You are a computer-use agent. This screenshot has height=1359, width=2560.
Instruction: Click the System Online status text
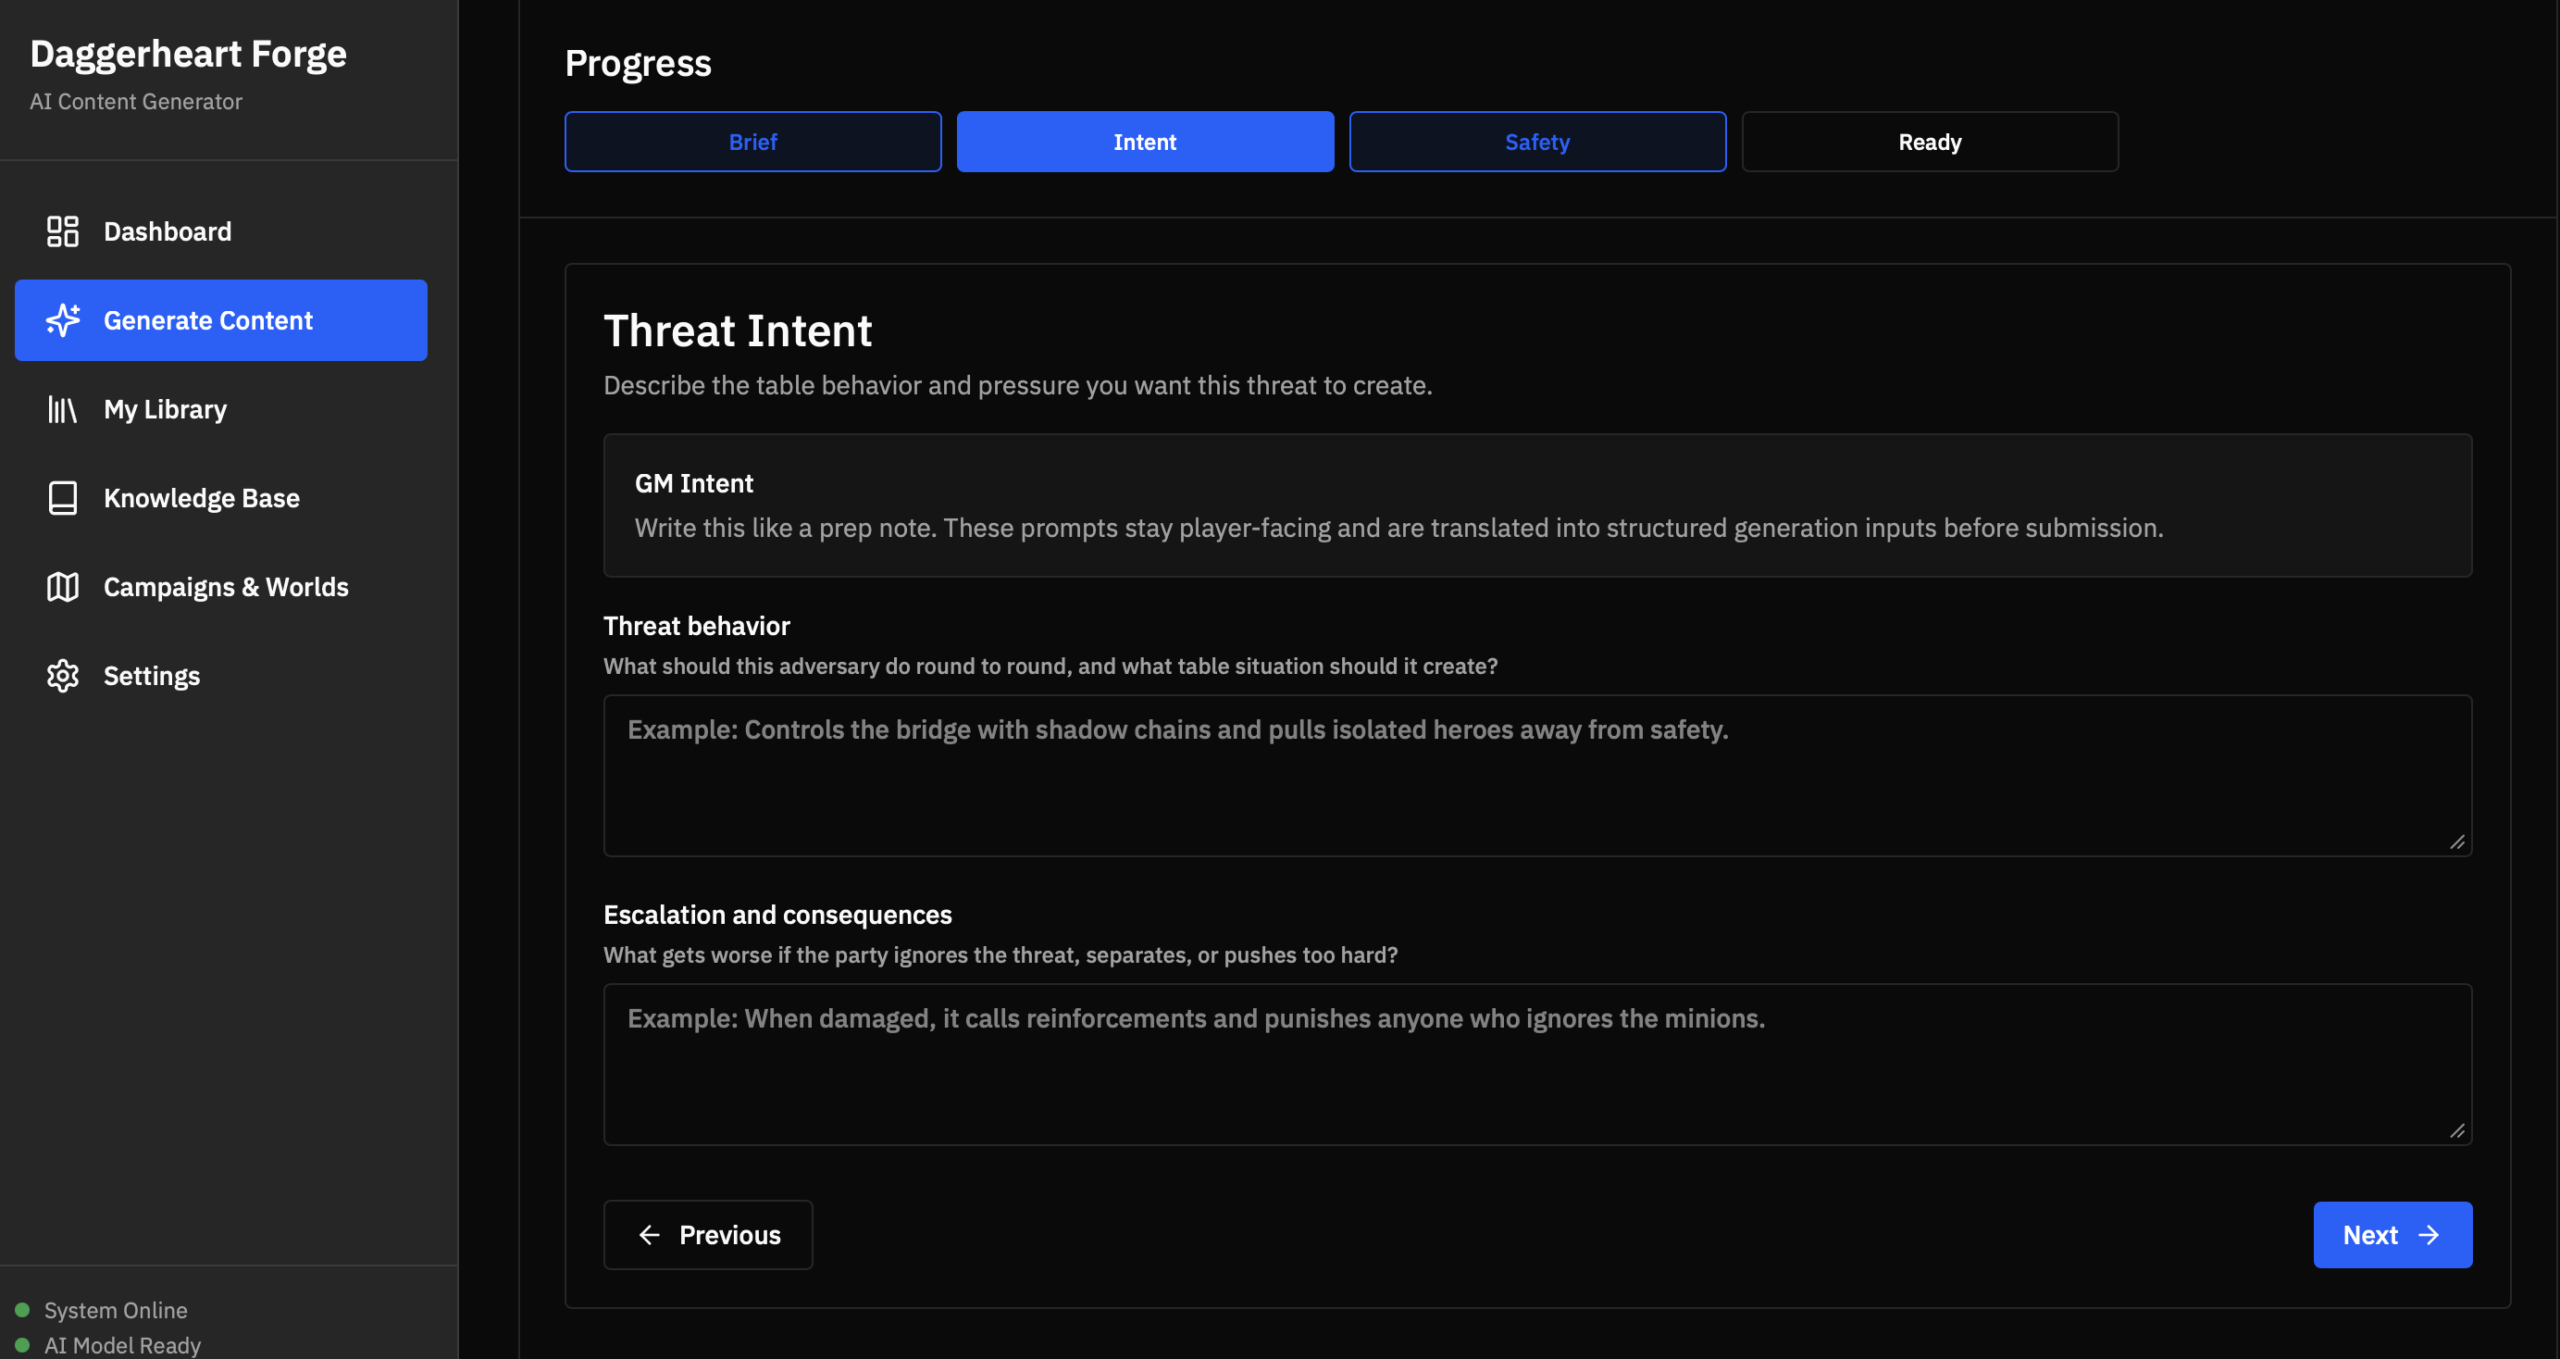[x=116, y=1310]
